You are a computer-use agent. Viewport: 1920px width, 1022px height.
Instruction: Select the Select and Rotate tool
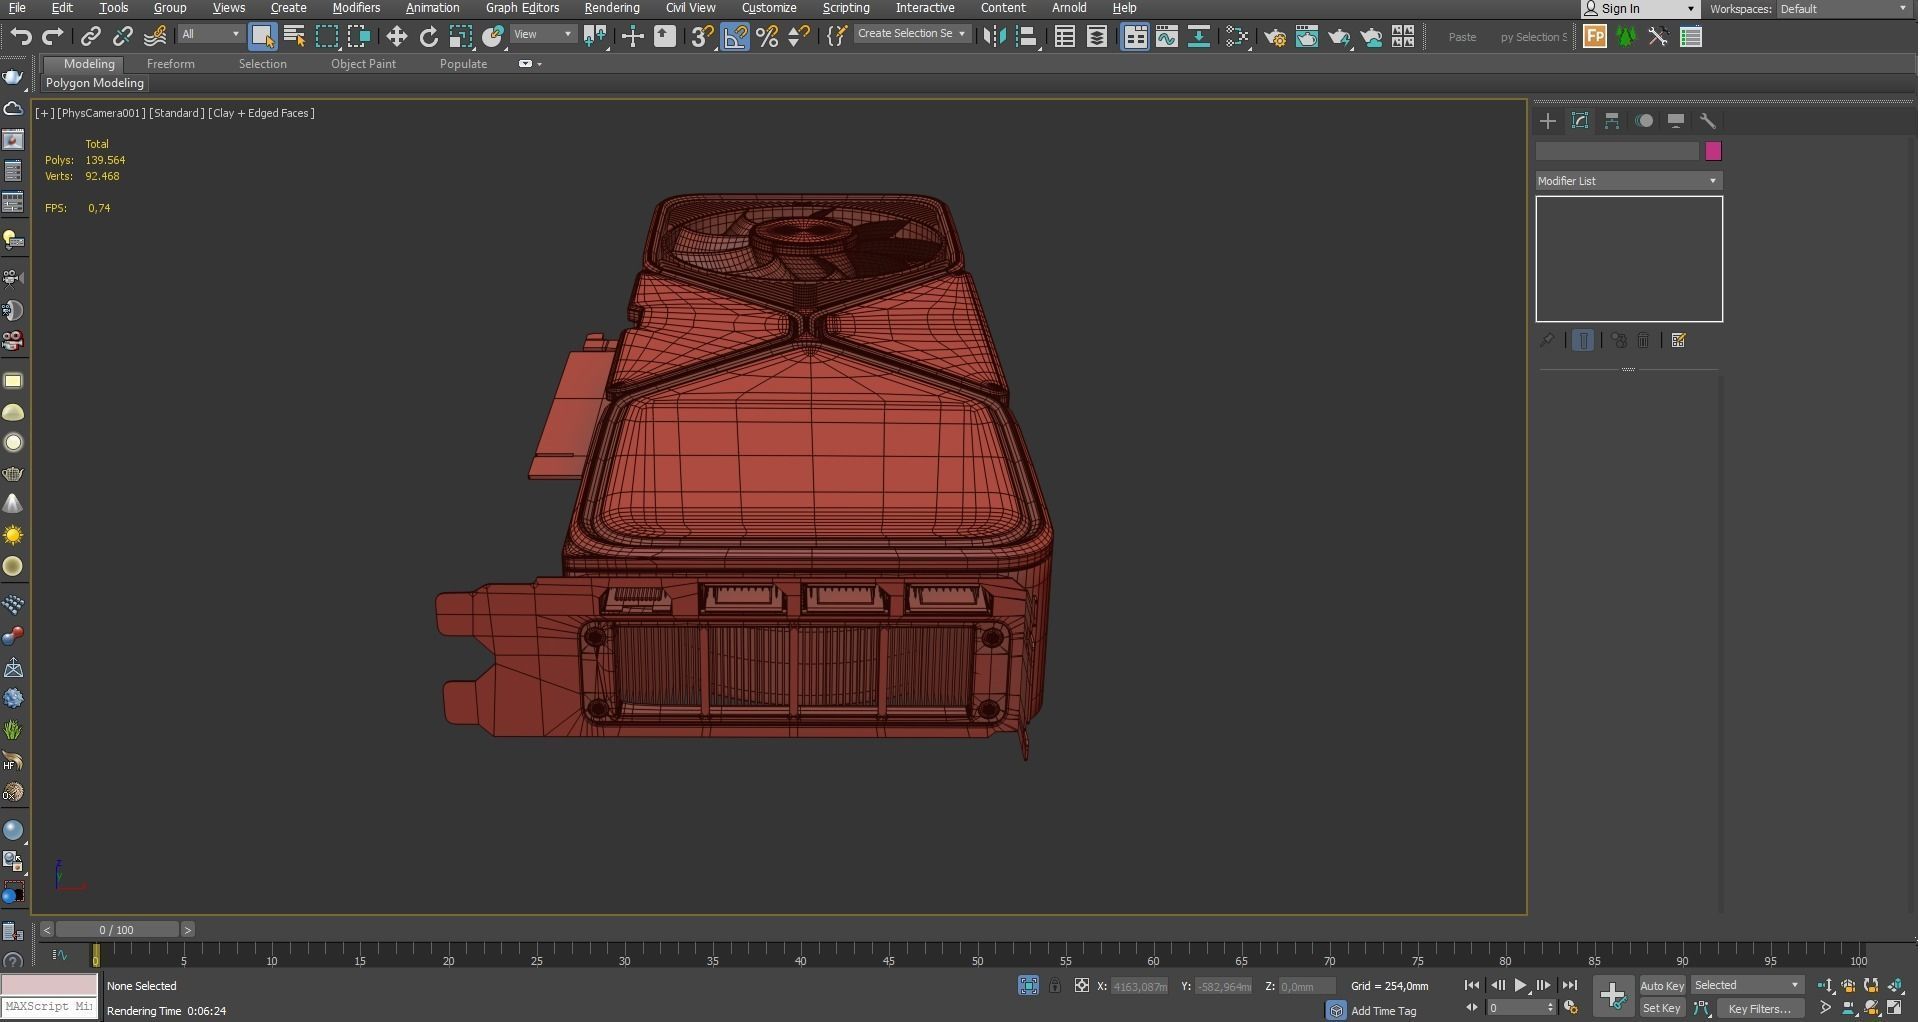pyautogui.click(x=428, y=37)
